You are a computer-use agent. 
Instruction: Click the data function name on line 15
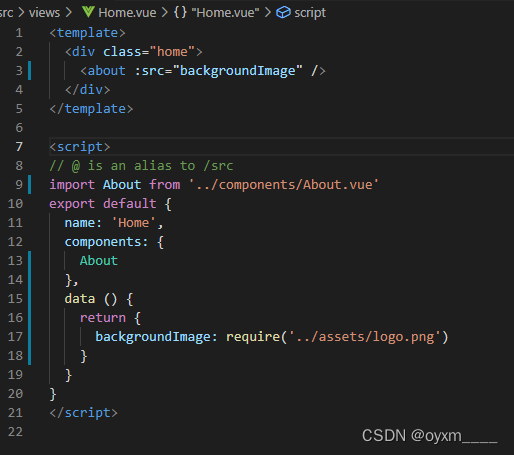80,299
